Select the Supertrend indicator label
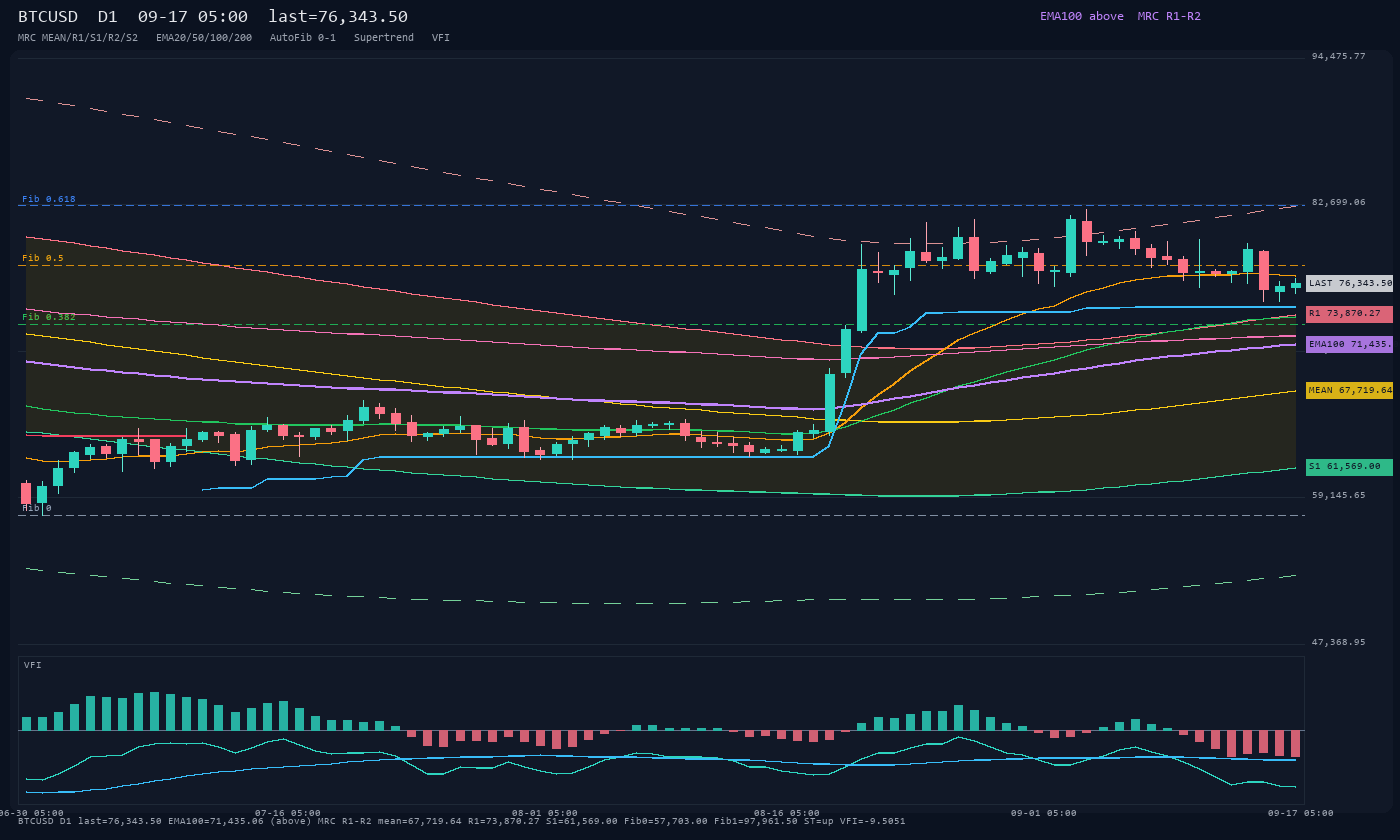 pos(384,38)
